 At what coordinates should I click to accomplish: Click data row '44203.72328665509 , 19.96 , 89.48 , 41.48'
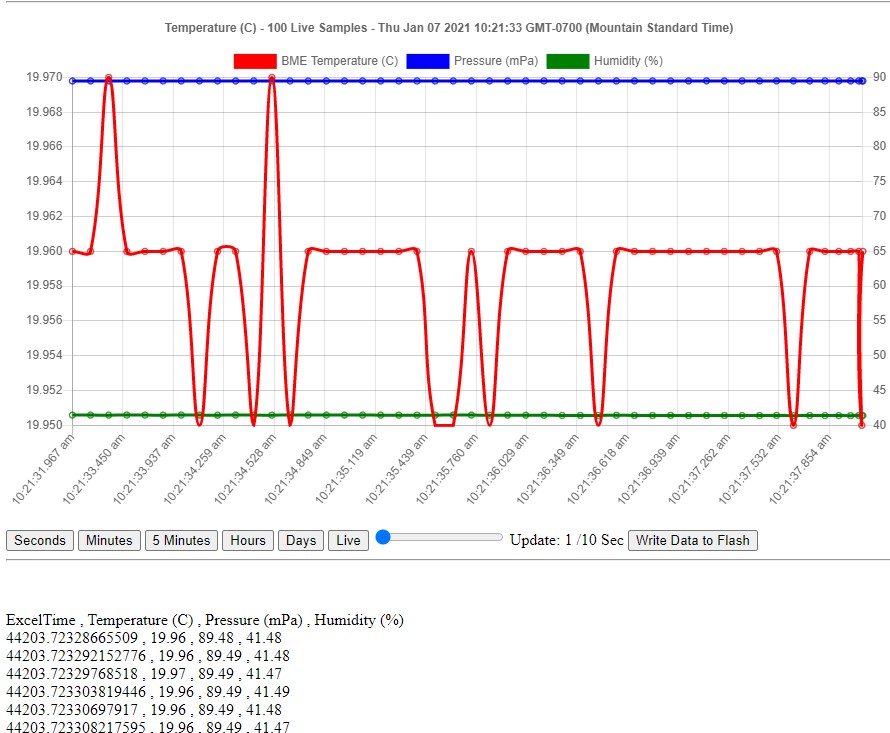click(144, 638)
